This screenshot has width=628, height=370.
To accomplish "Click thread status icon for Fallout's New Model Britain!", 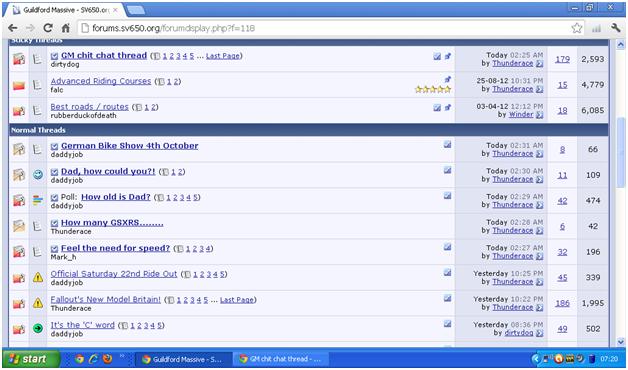I will [x=19, y=303].
